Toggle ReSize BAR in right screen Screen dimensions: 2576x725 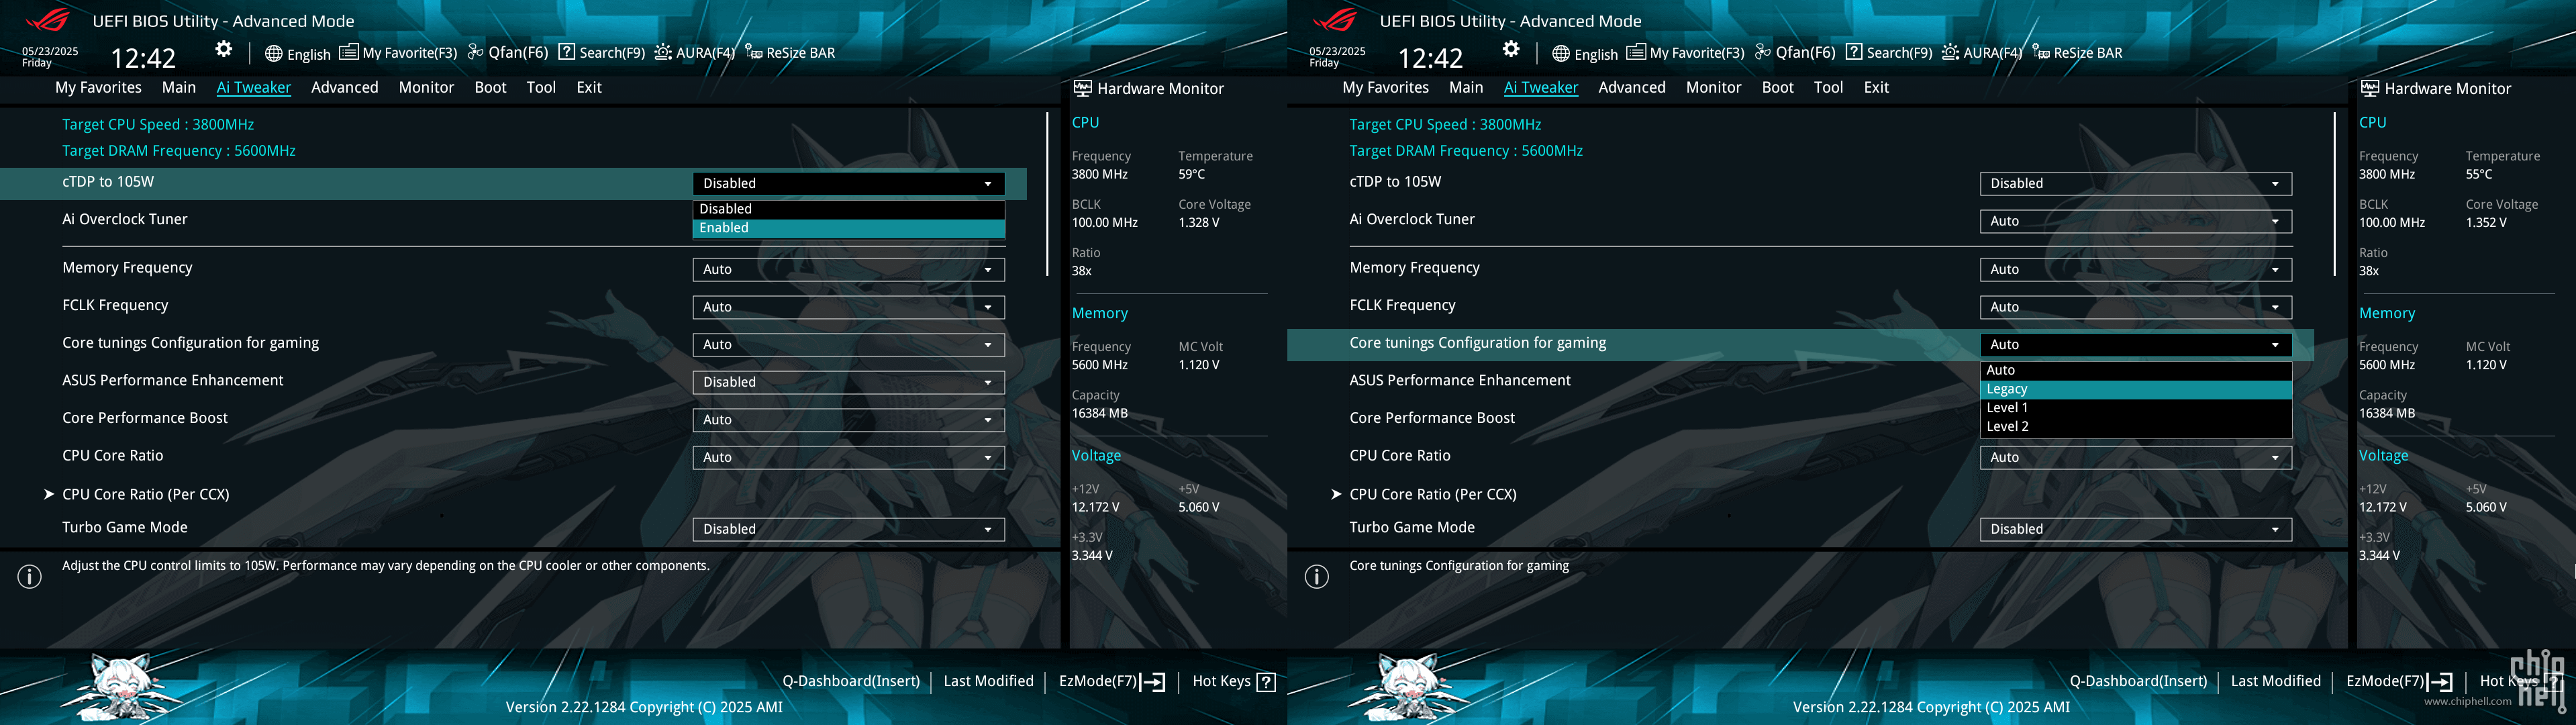(2077, 53)
